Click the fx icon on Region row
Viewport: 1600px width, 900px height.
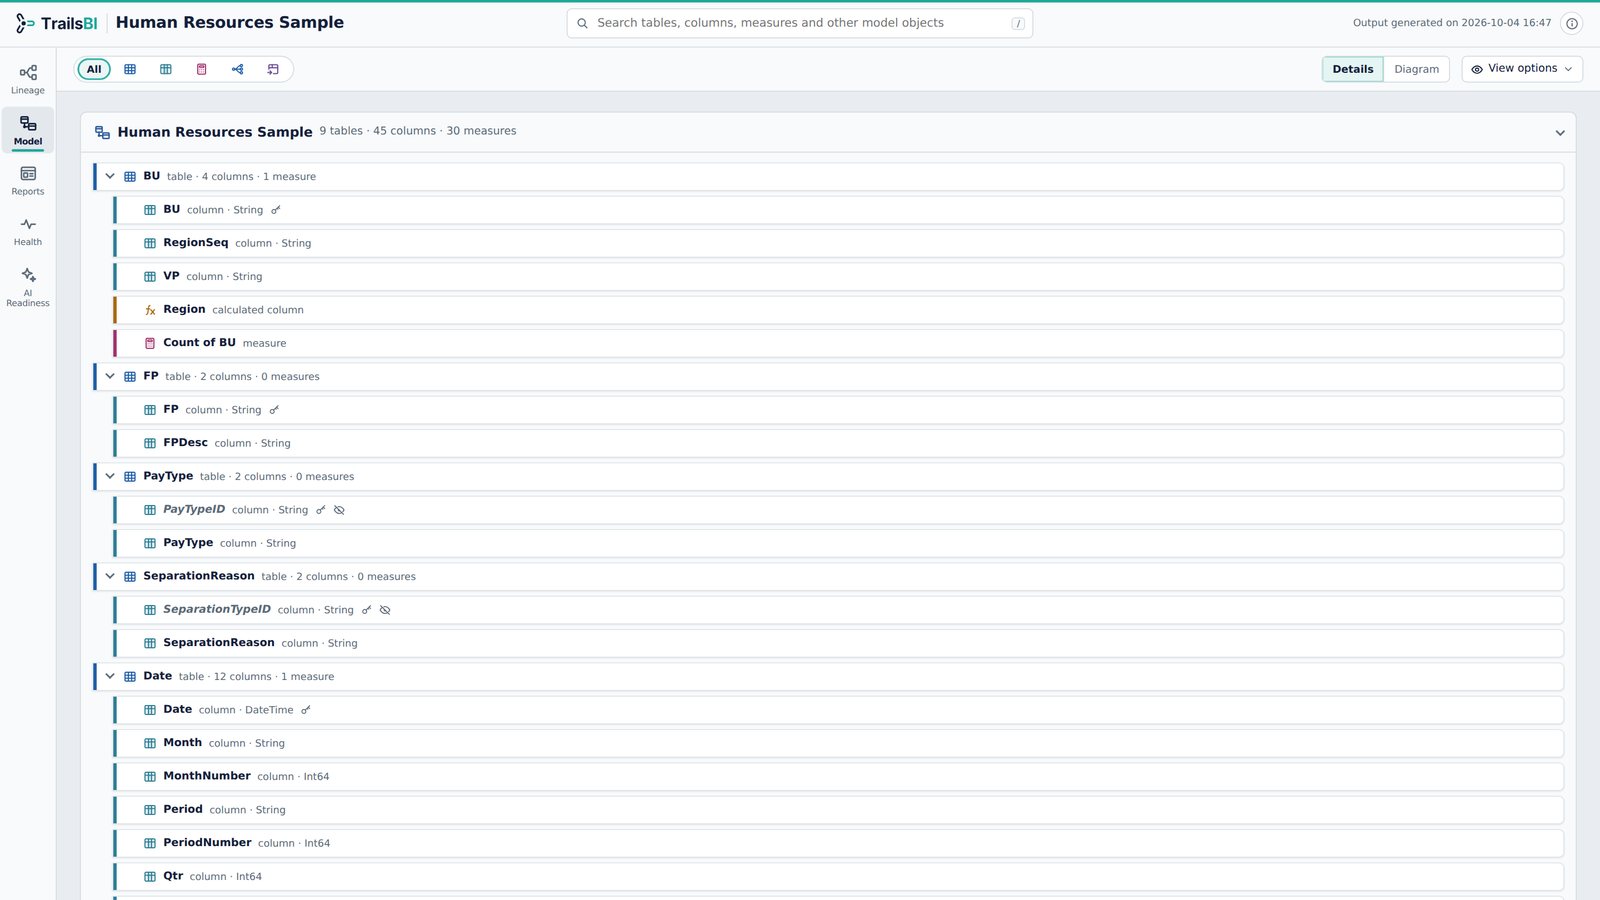tap(150, 310)
